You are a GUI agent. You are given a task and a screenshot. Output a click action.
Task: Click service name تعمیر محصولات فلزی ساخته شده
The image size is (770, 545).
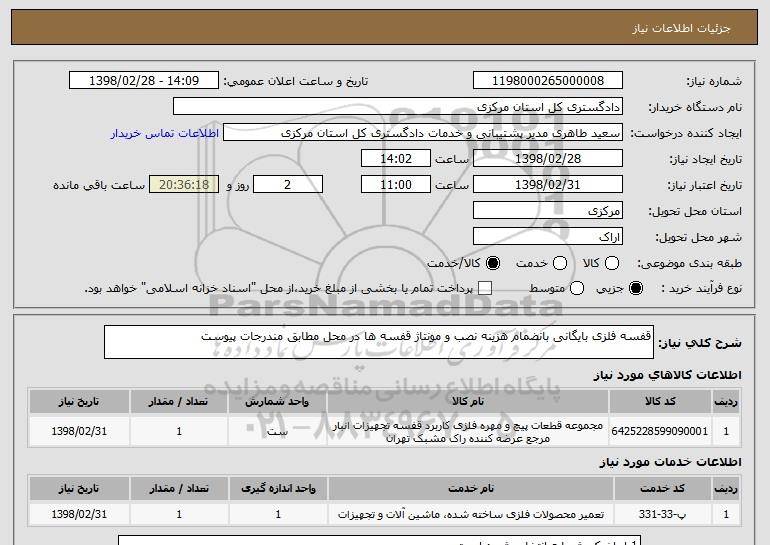tap(470, 515)
